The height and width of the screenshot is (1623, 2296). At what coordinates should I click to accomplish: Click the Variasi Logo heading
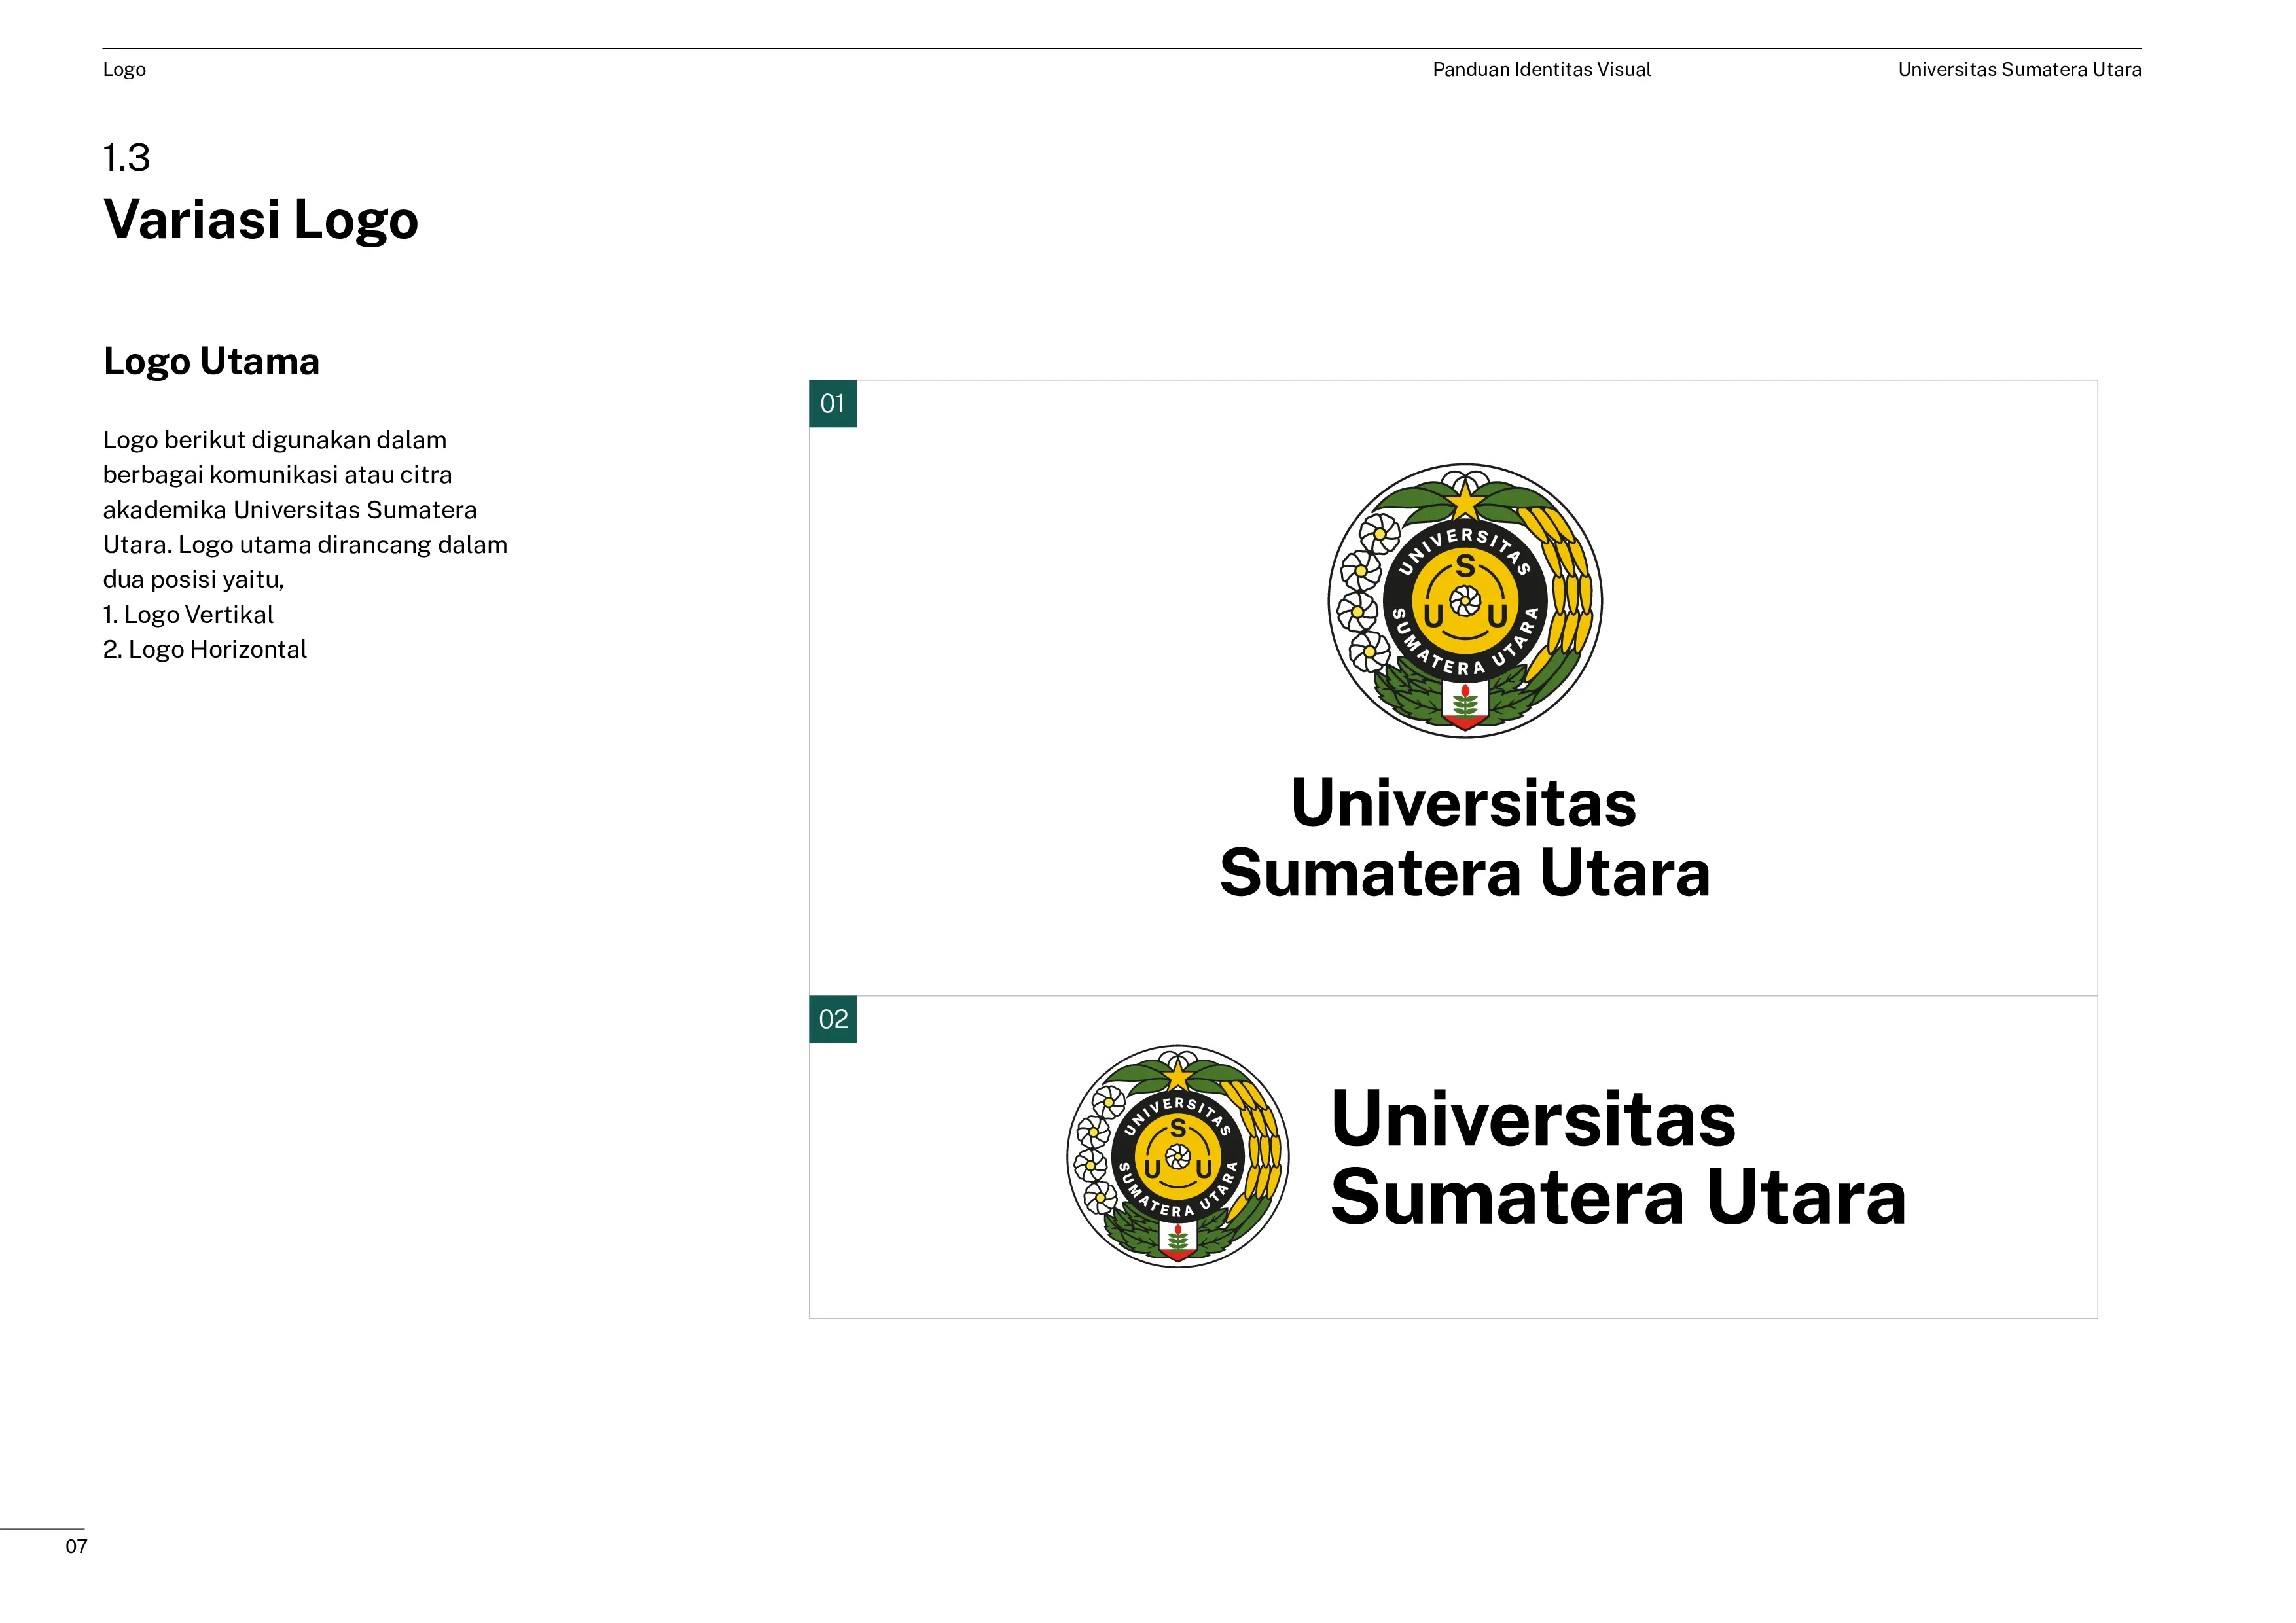click(261, 219)
